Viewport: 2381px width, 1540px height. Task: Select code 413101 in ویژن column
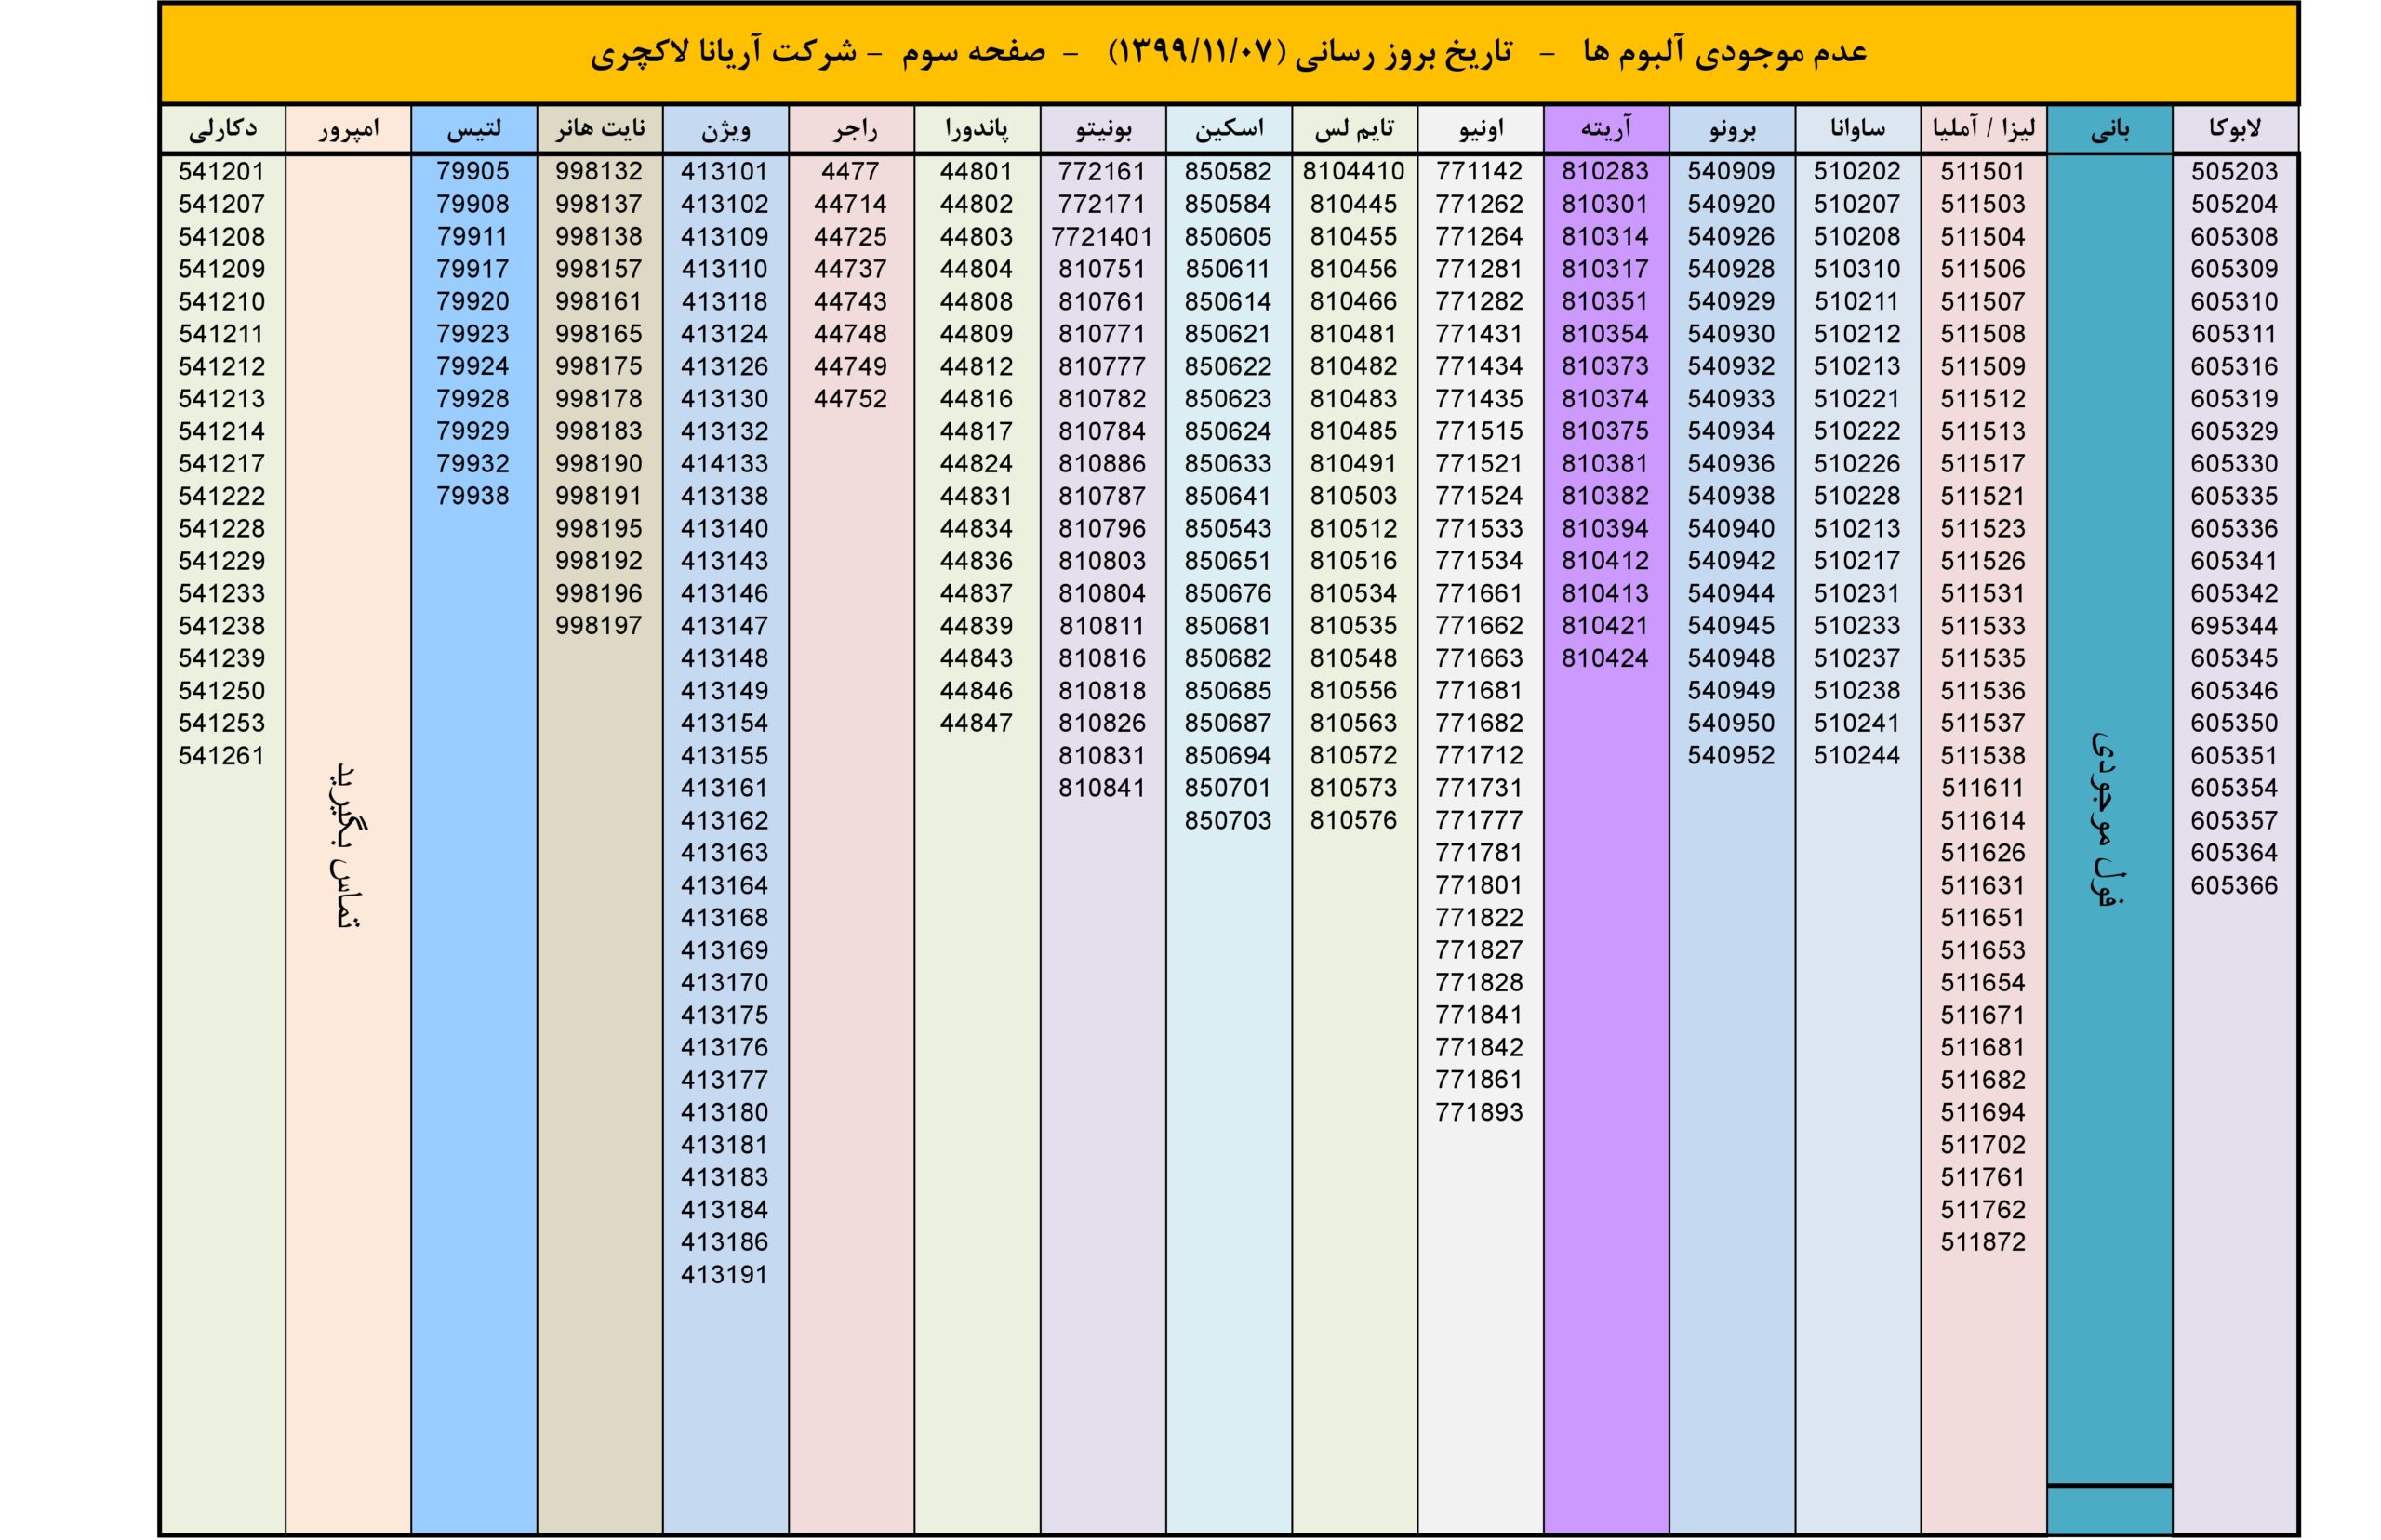[x=724, y=171]
